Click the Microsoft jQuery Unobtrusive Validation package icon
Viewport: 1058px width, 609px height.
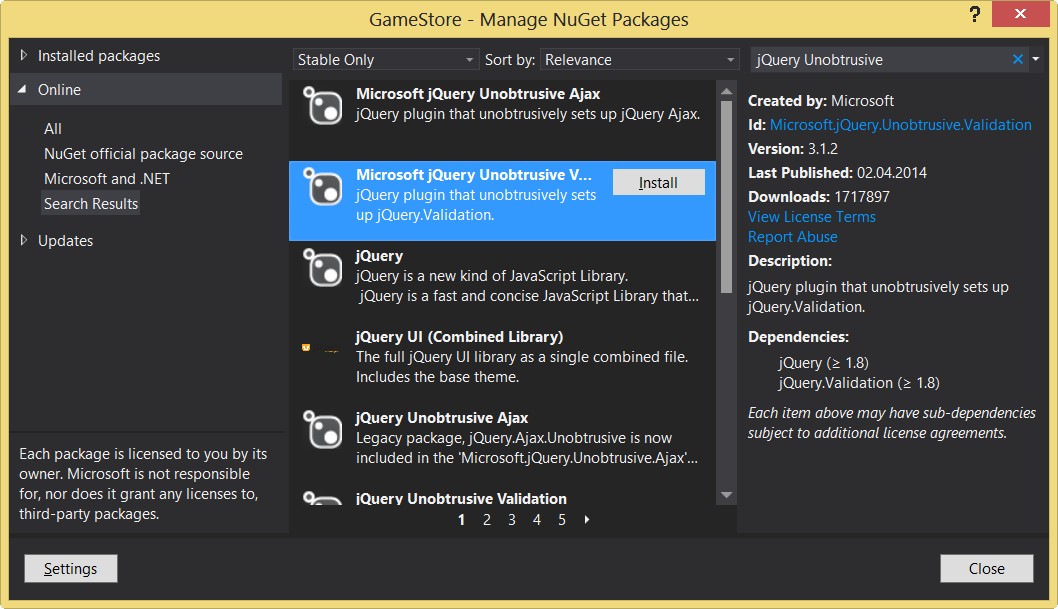coord(323,187)
